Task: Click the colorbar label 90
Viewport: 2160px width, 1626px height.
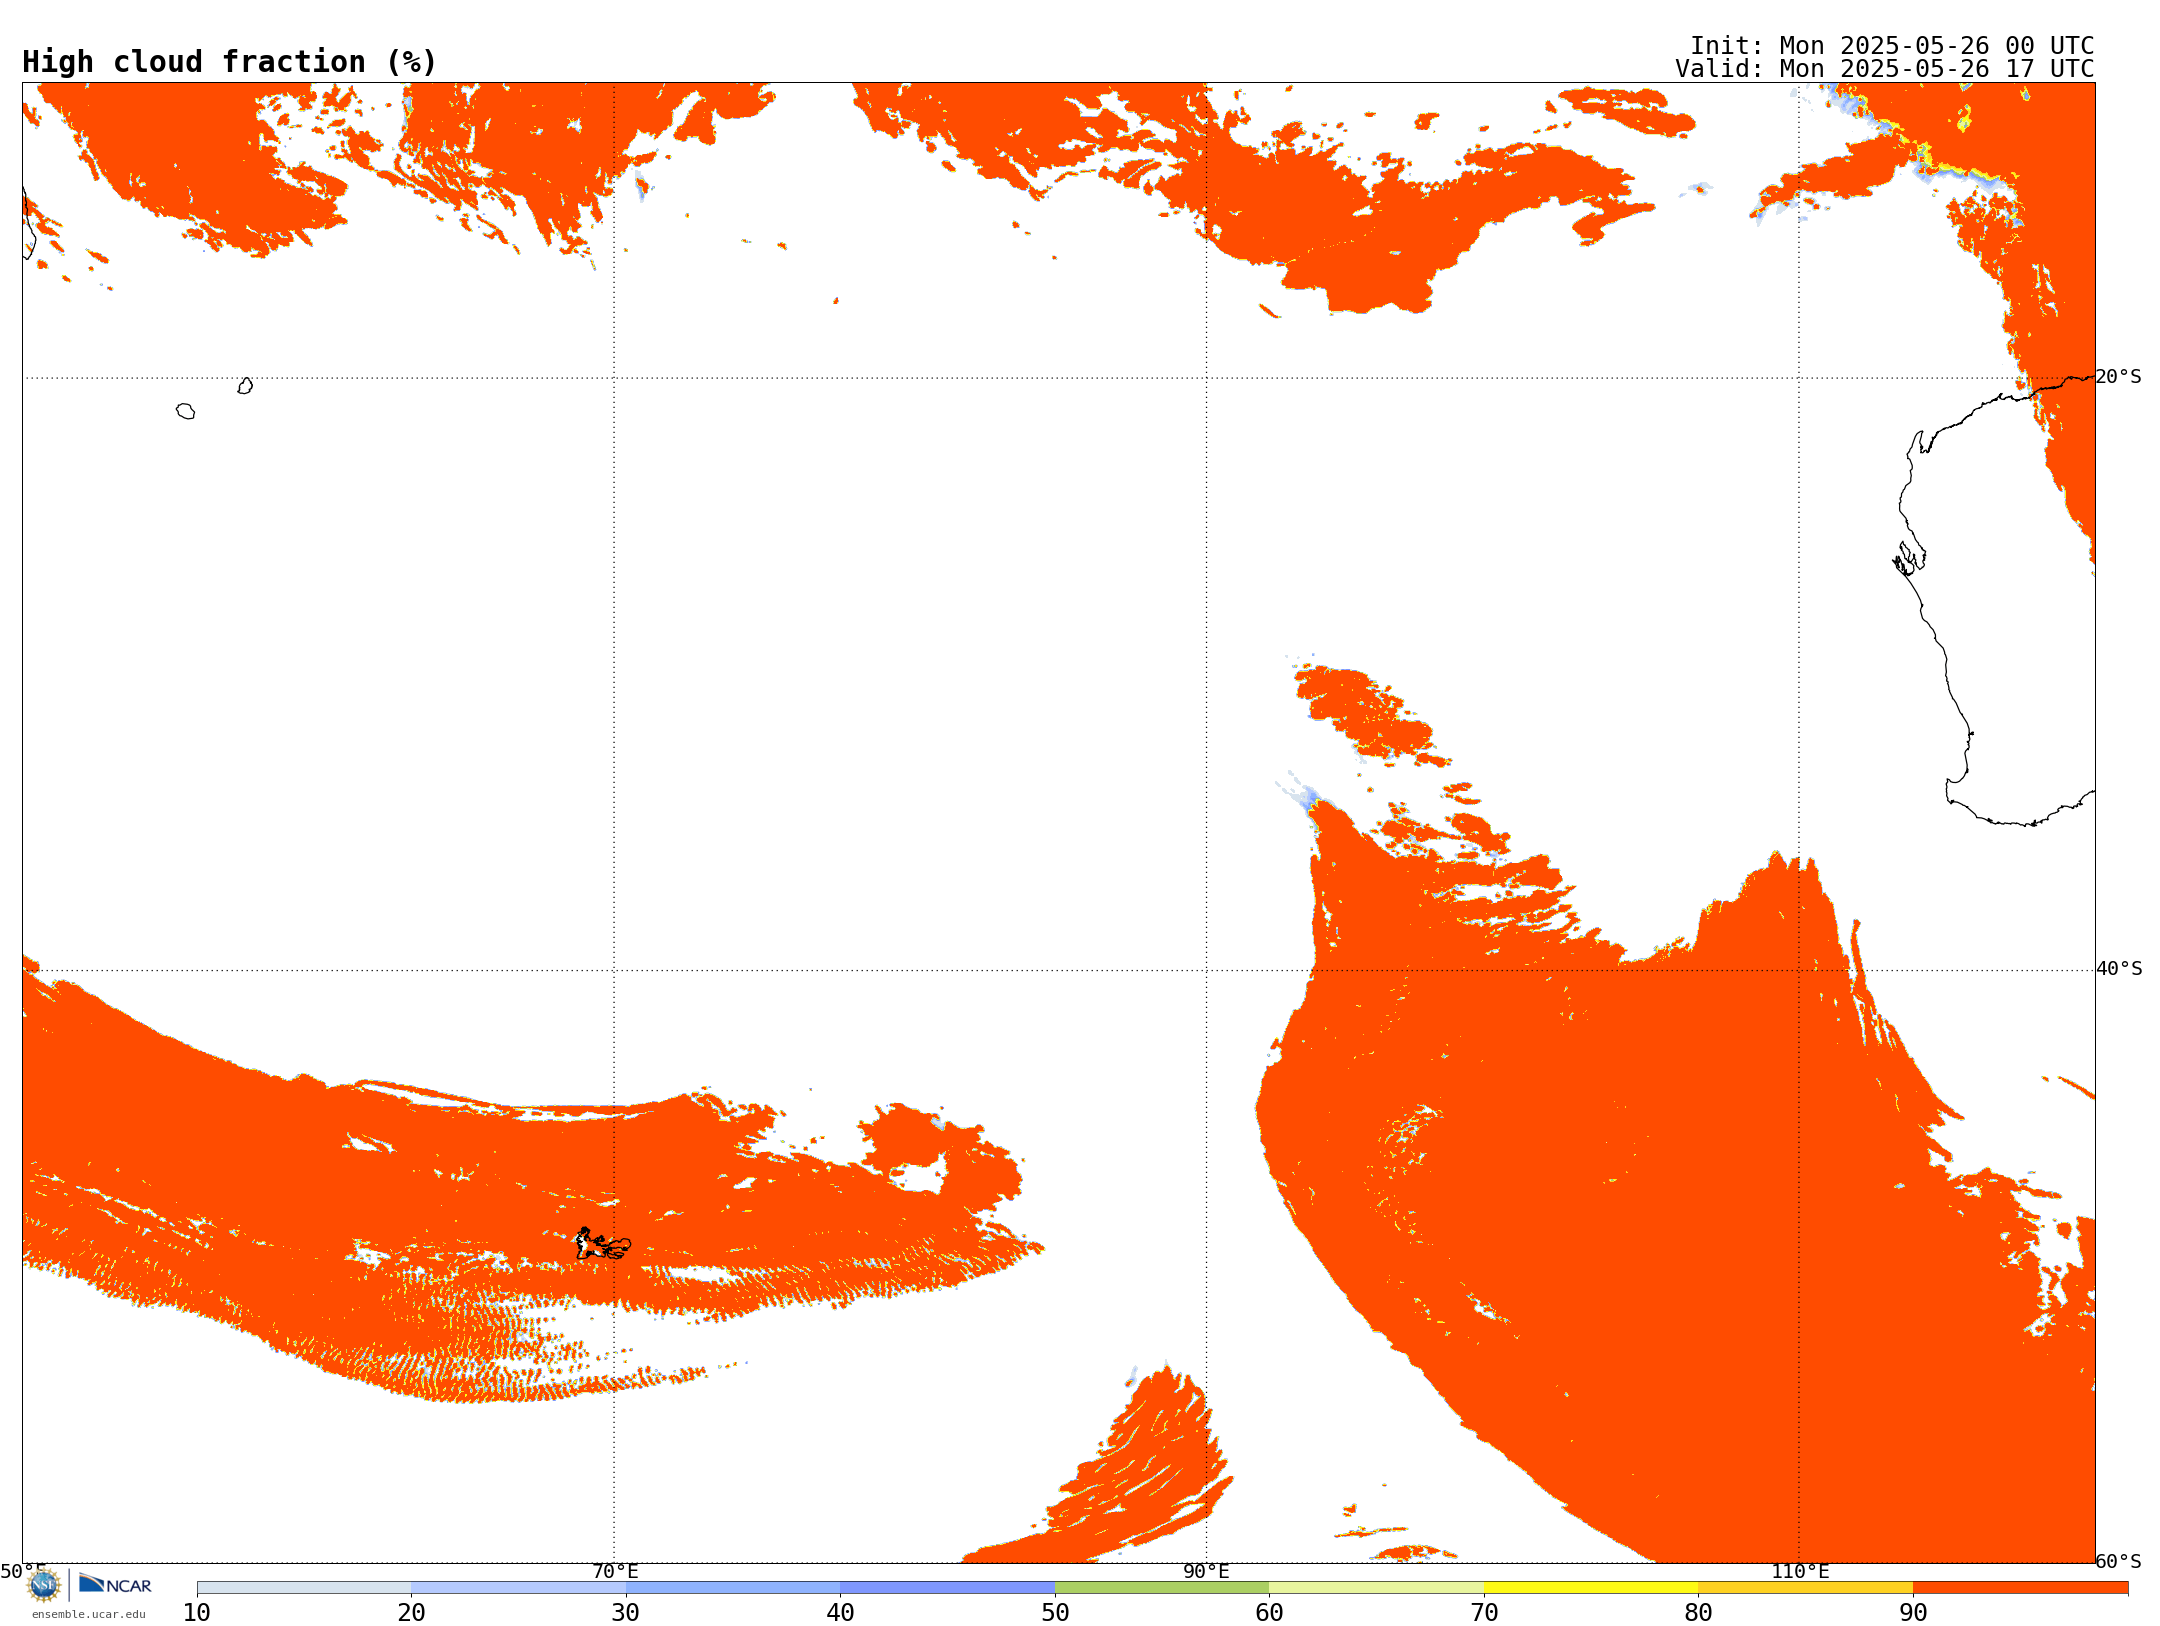Action: click(1913, 1613)
